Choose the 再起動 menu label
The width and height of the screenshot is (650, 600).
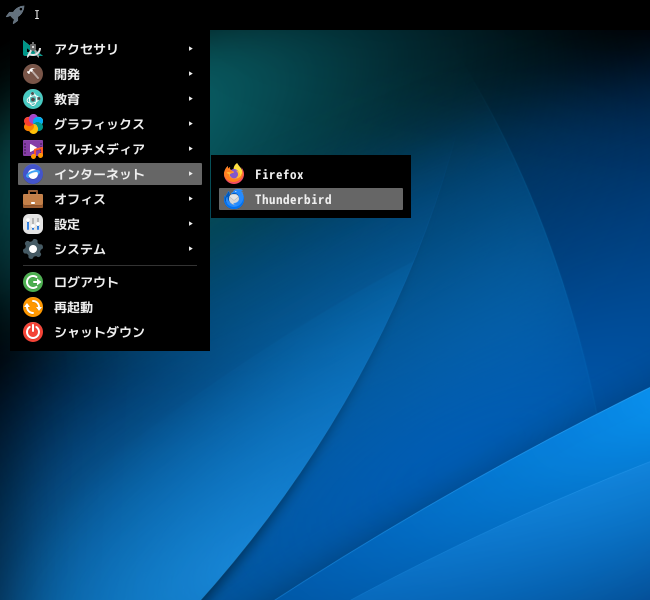pos(73,307)
